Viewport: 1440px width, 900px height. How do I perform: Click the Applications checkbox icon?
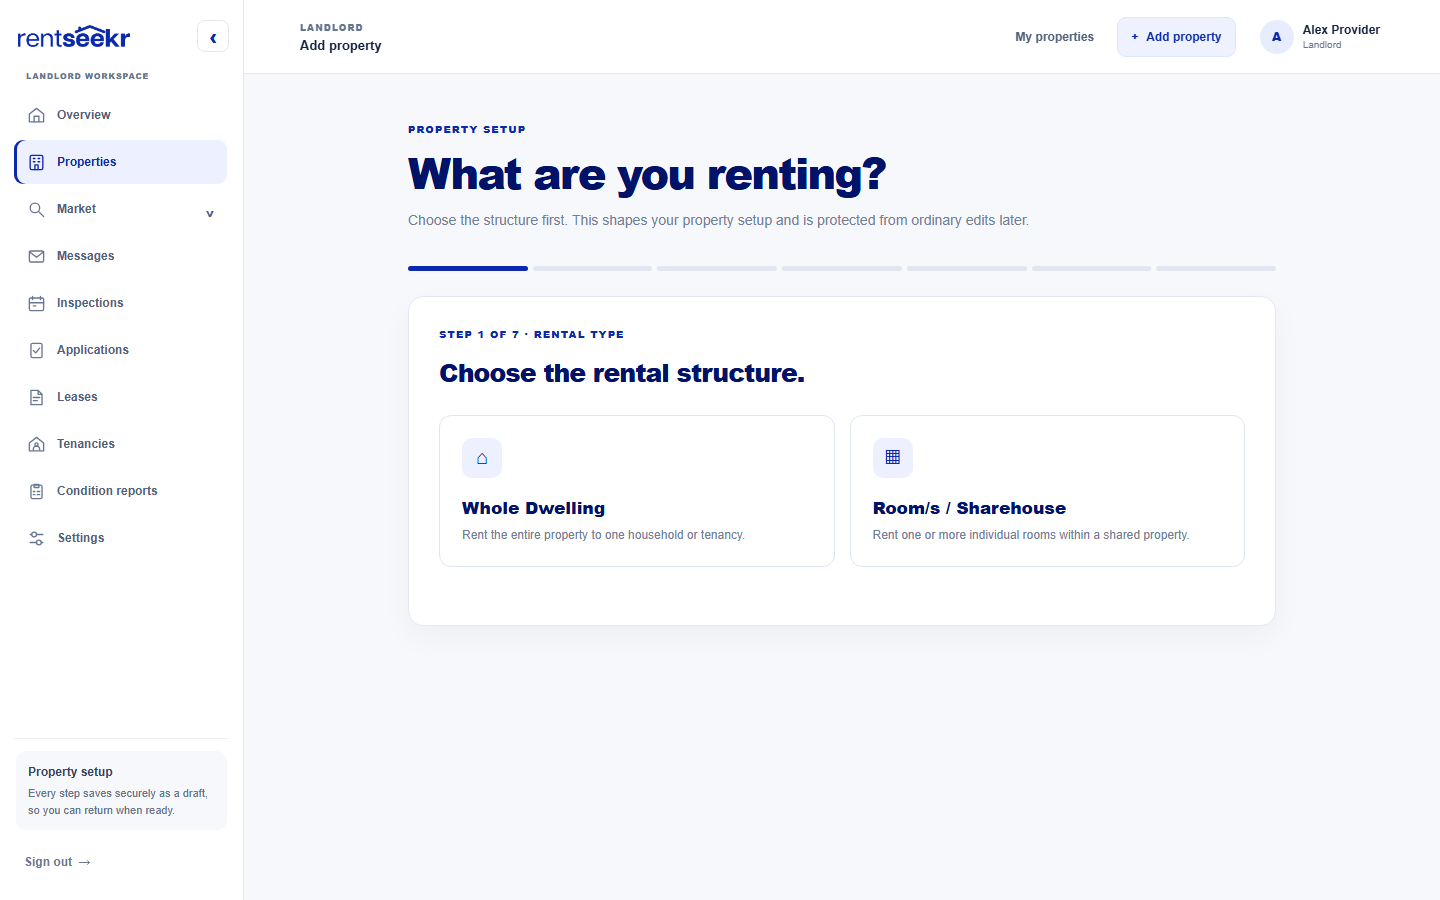coord(37,350)
